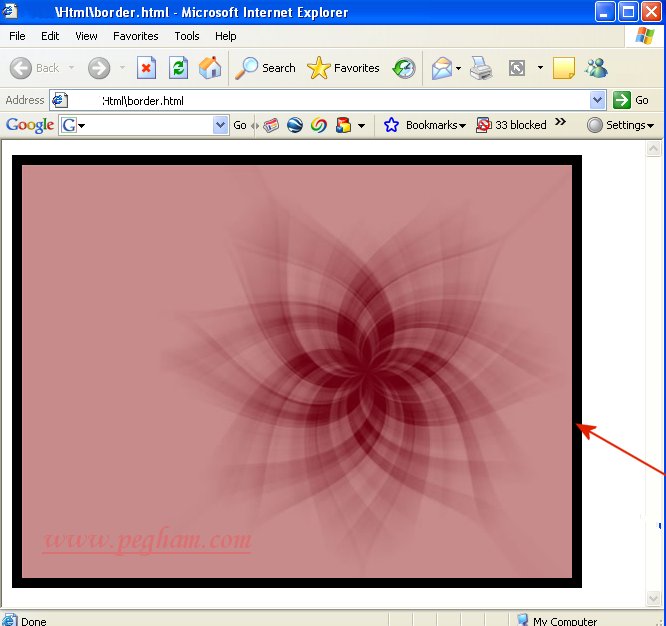The image size is (666, 626).
Task: Click the blue globe icon on Google toolbar
Action: [295, 125]
